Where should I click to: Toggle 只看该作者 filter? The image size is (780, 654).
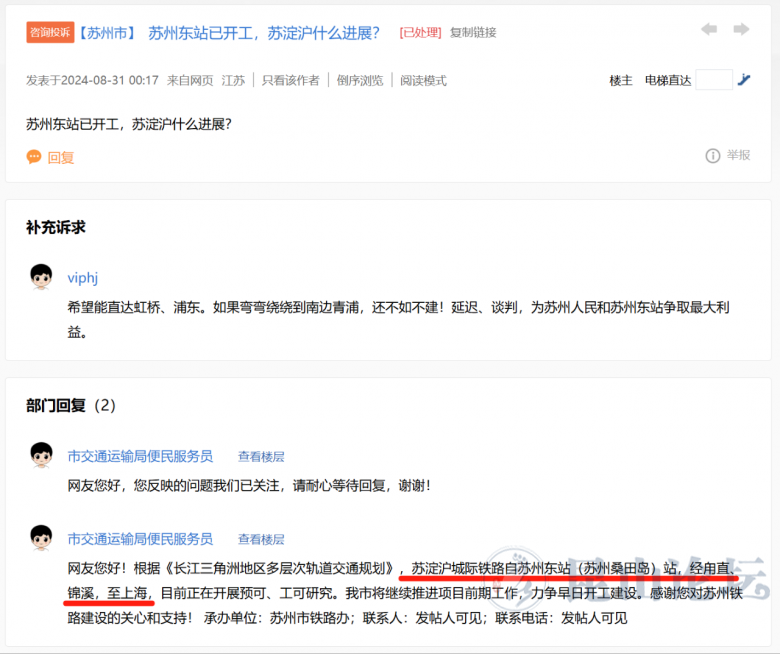(291, 80)
